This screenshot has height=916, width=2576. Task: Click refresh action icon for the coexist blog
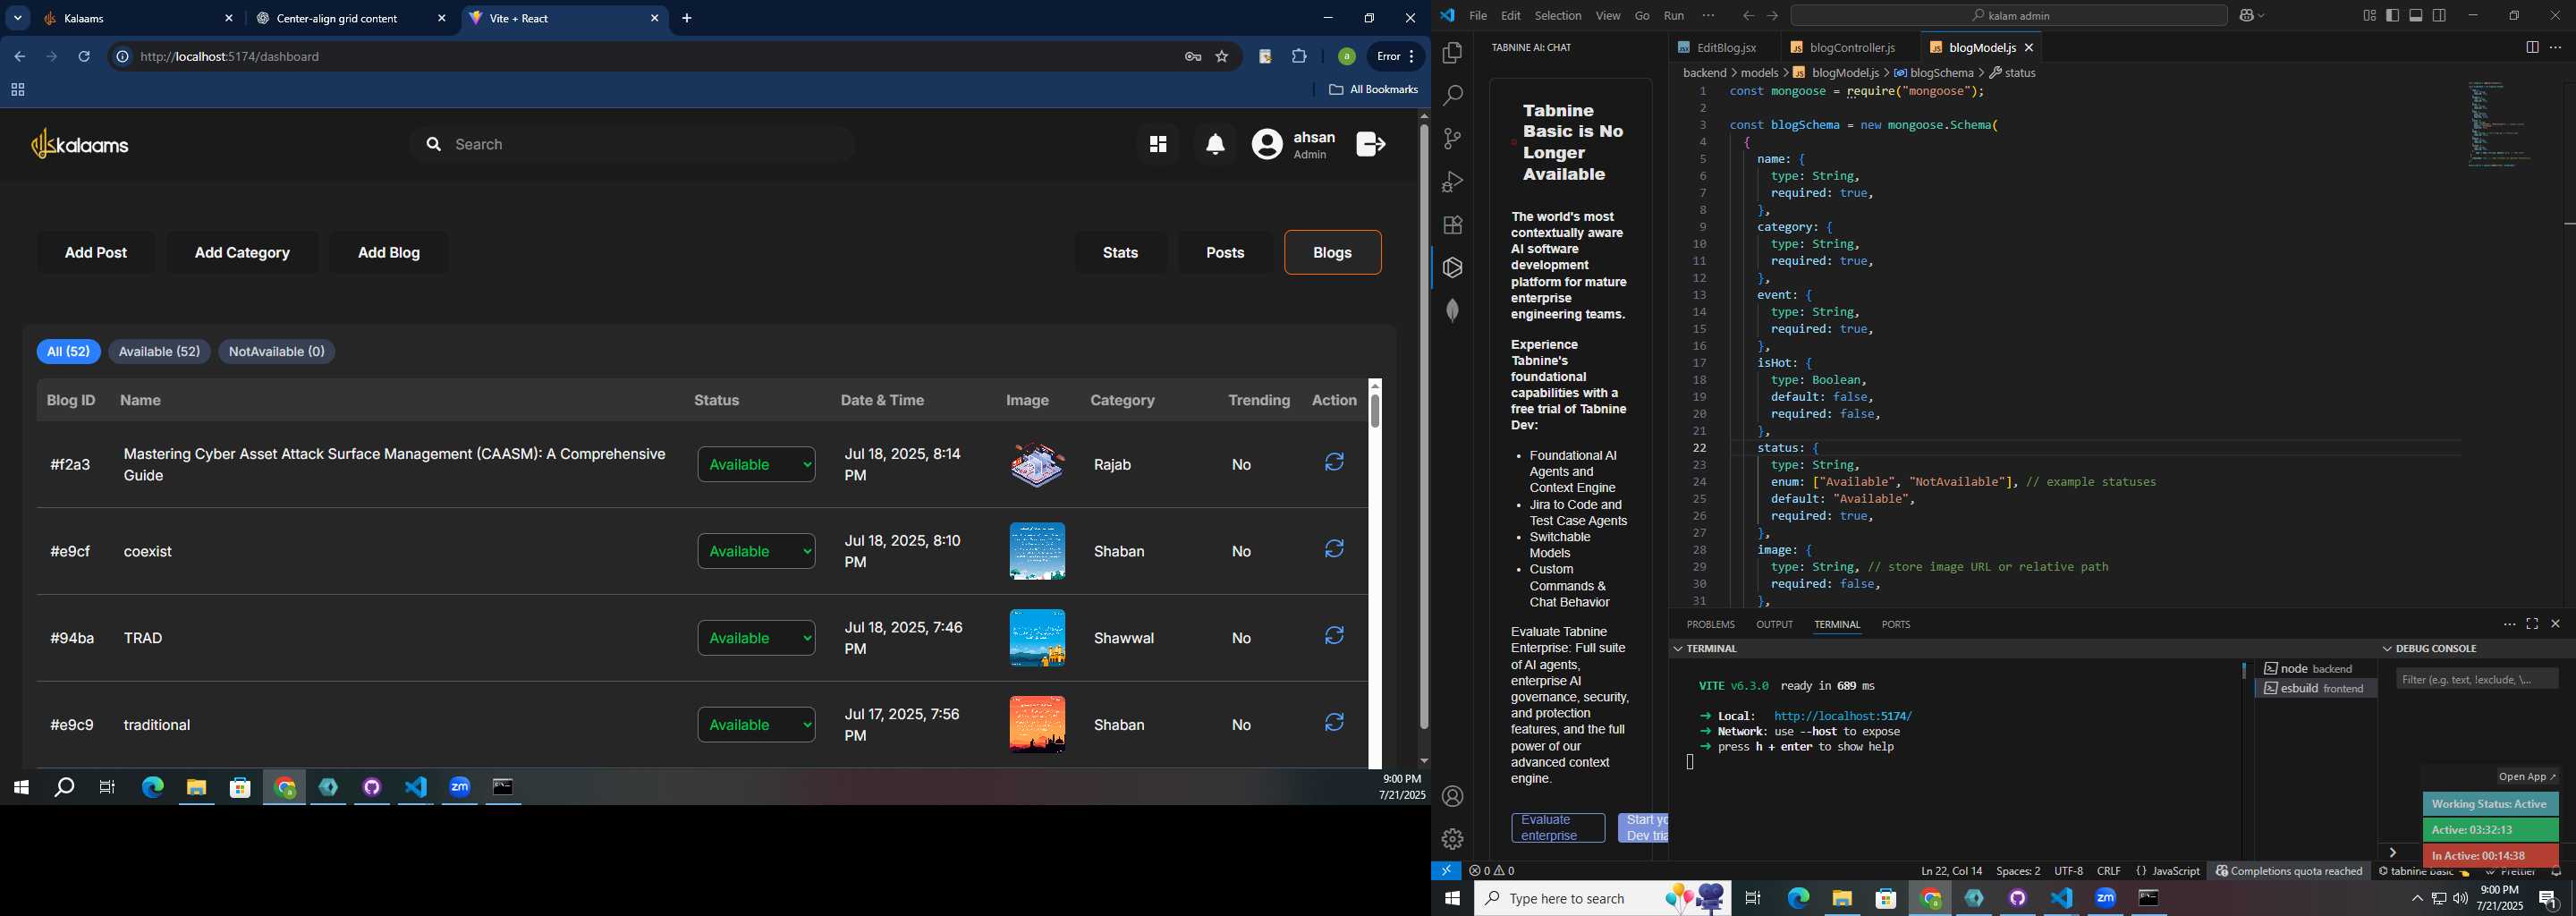click(x=1334, y=549)
